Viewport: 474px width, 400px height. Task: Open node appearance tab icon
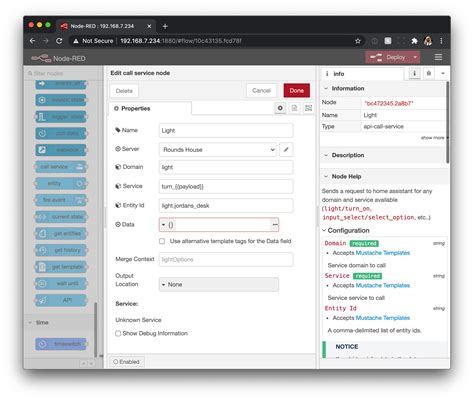[x=309, y=108]
